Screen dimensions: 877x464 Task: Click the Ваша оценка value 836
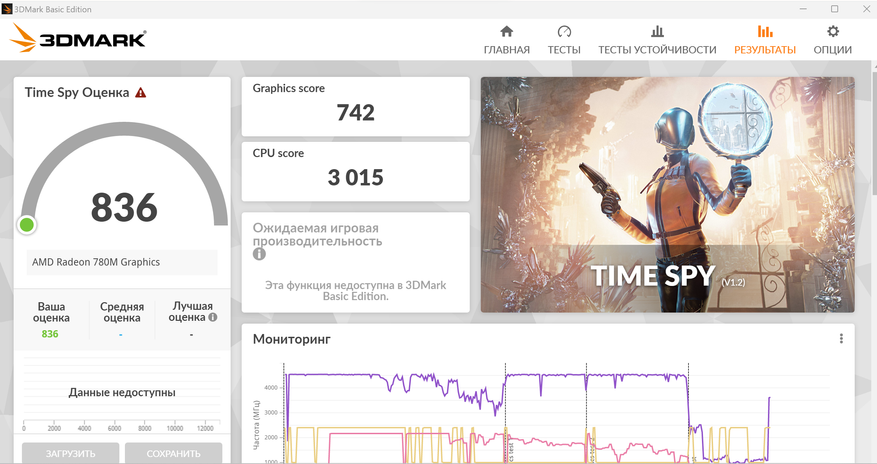click(50, 334)
